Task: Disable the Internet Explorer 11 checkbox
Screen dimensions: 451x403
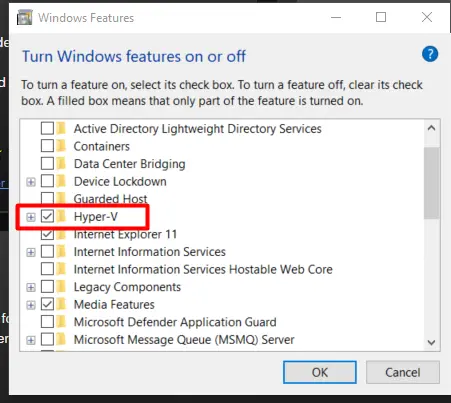Action: 47,234
